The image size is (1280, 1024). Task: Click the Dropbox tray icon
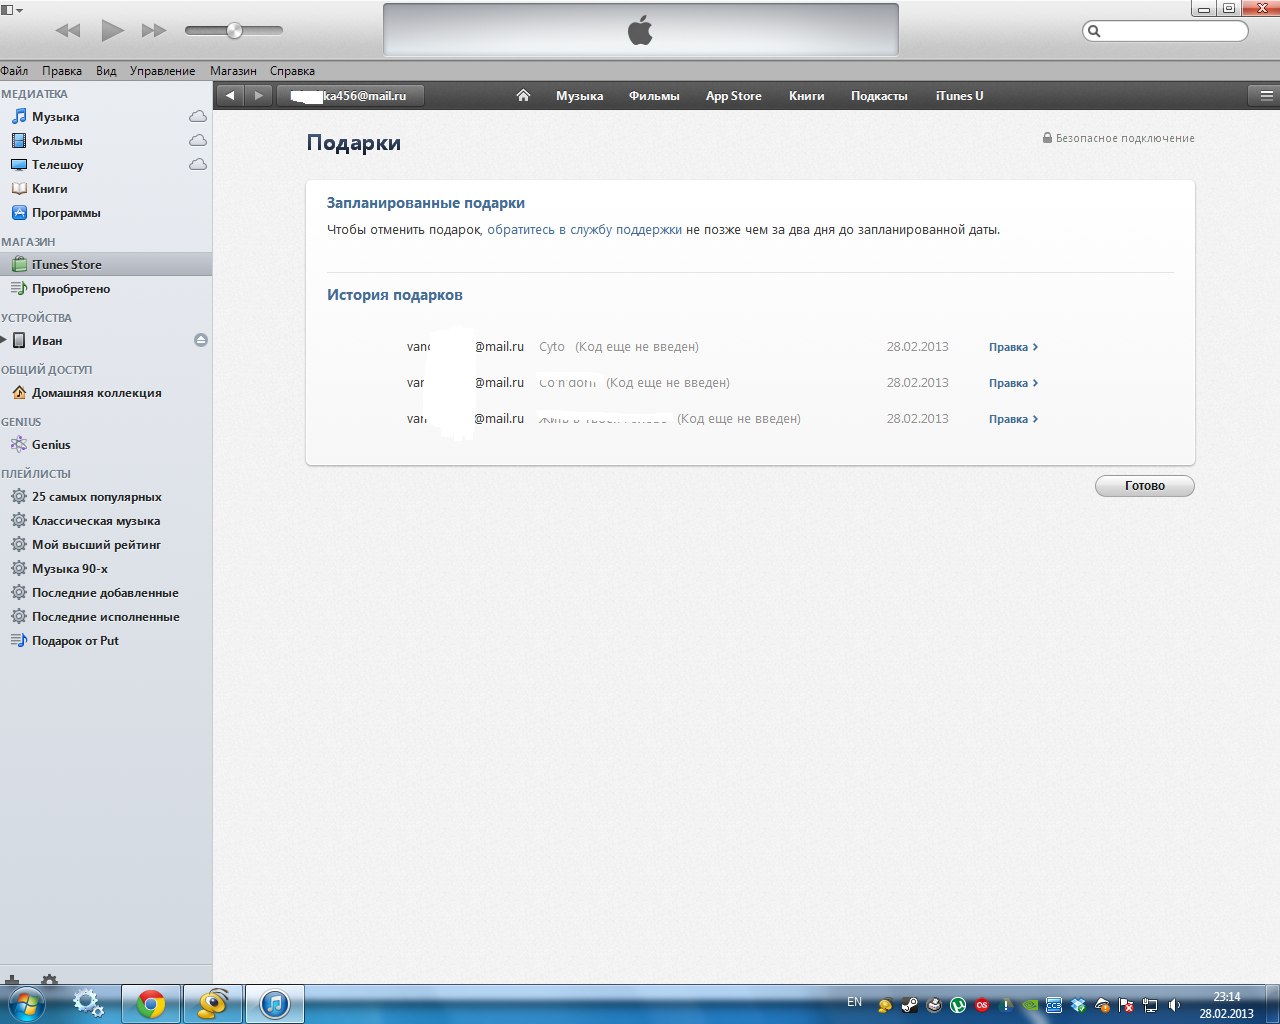1078,1005
